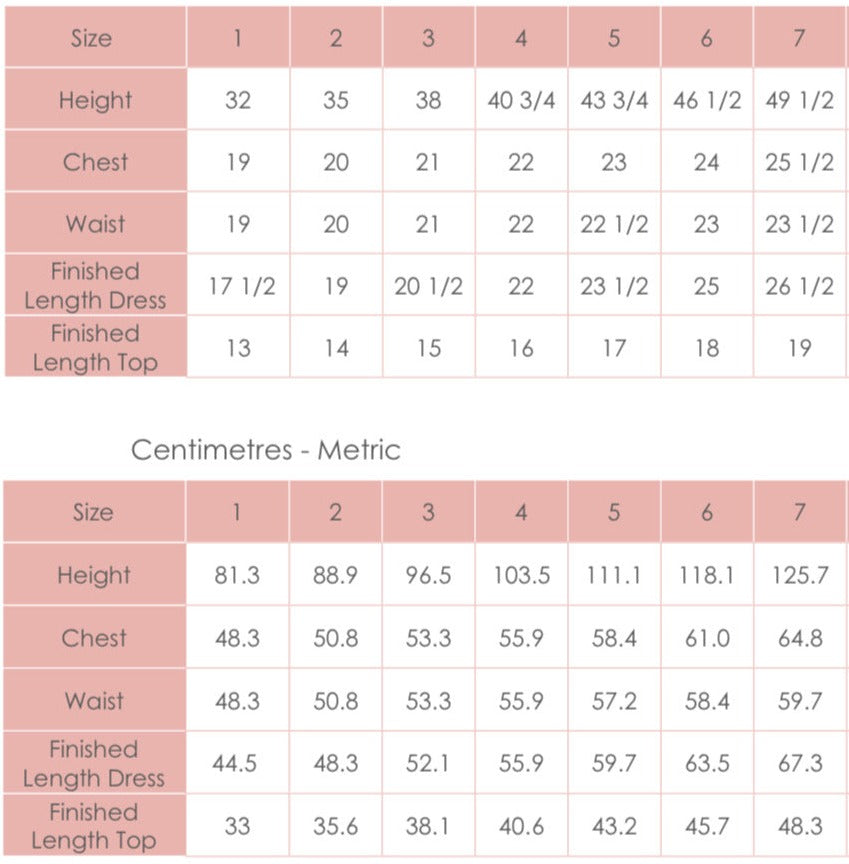
Task: Click the 43 3/4 height value
Action: tap(614, 100)
